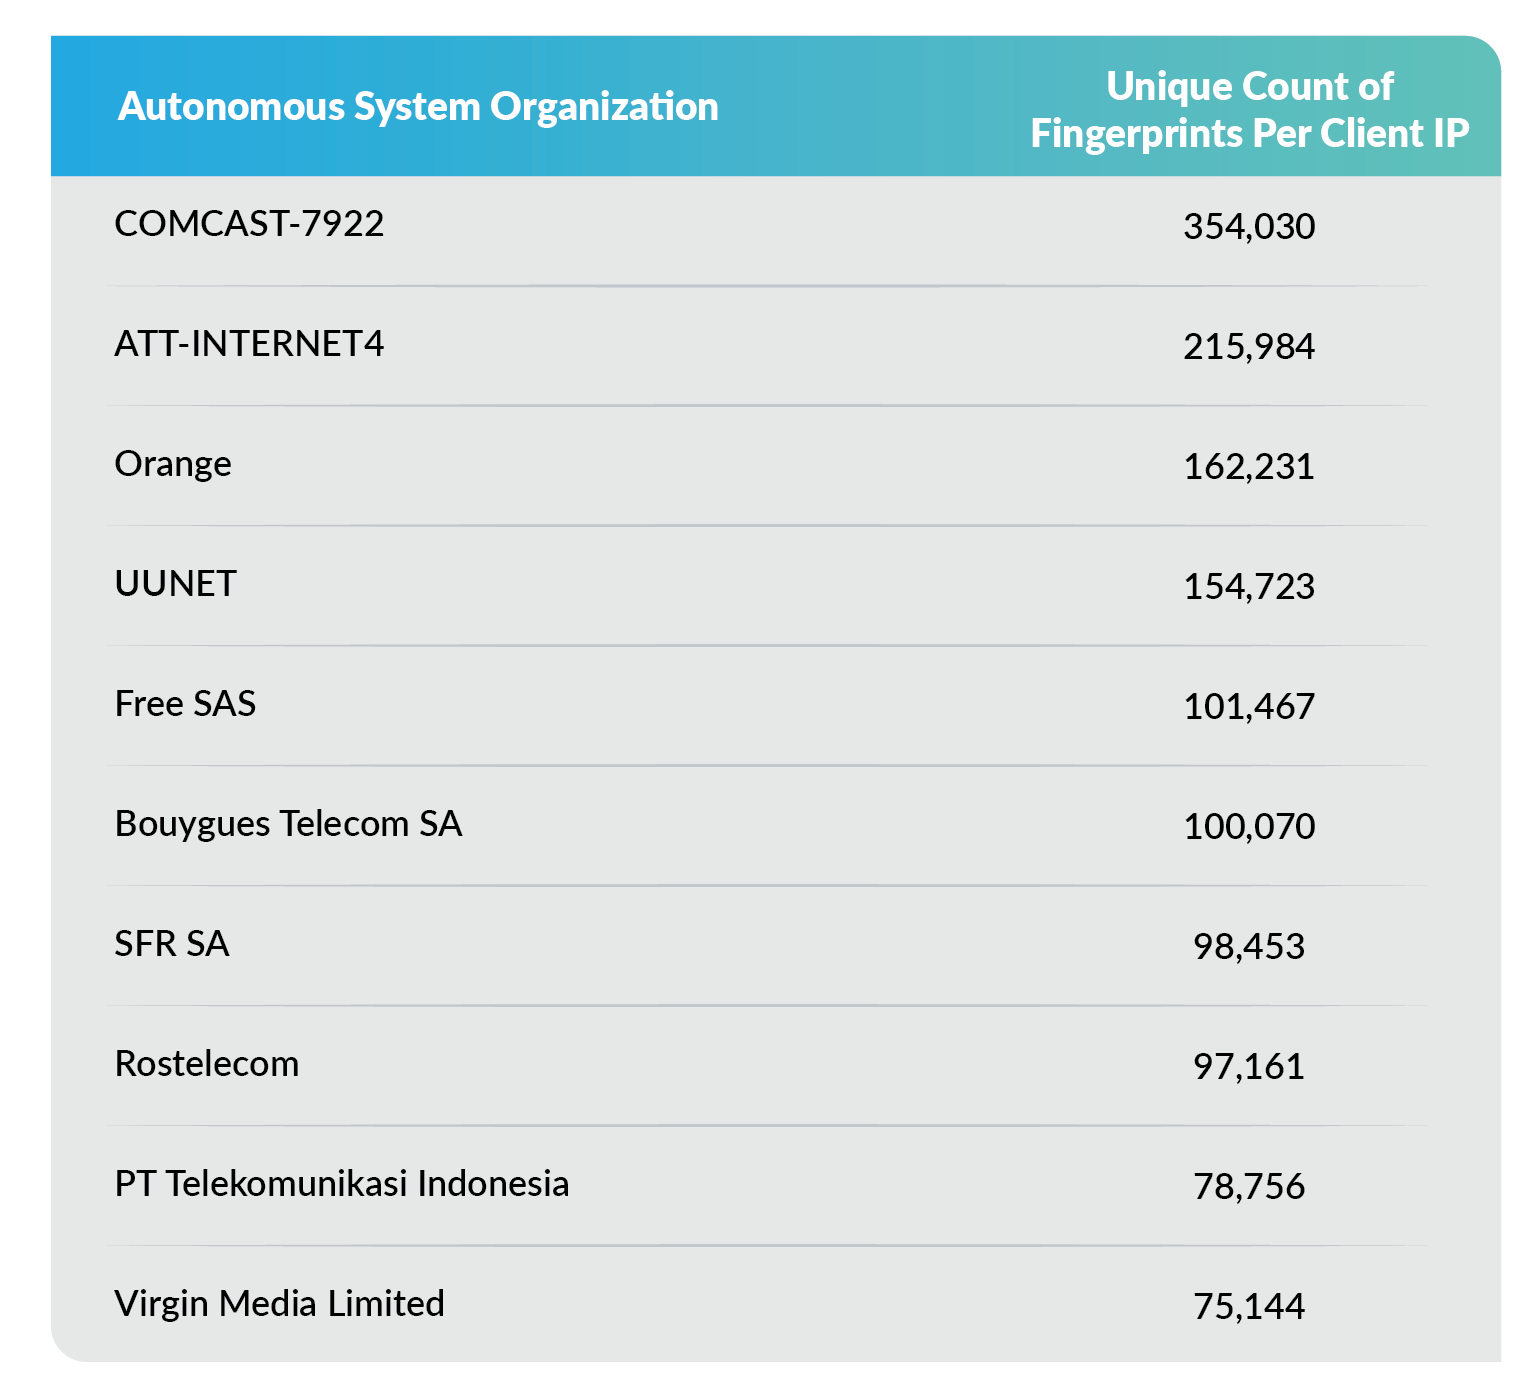This screenshot has height=1397, width=1540.
Task: Select the Orange organization entry
Action: (x=173, y=464)
